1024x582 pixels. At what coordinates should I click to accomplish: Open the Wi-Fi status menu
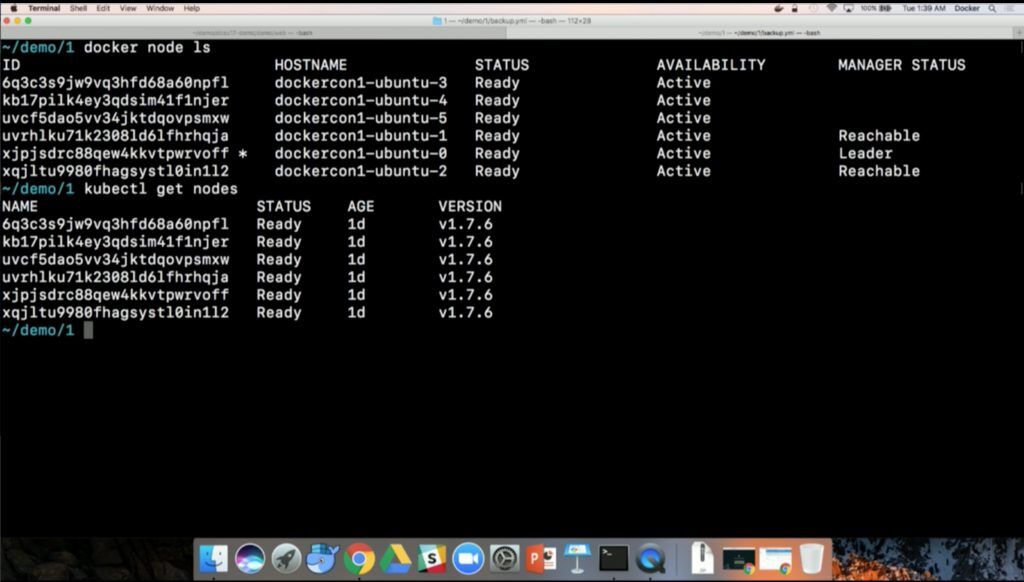coord(831,8)
